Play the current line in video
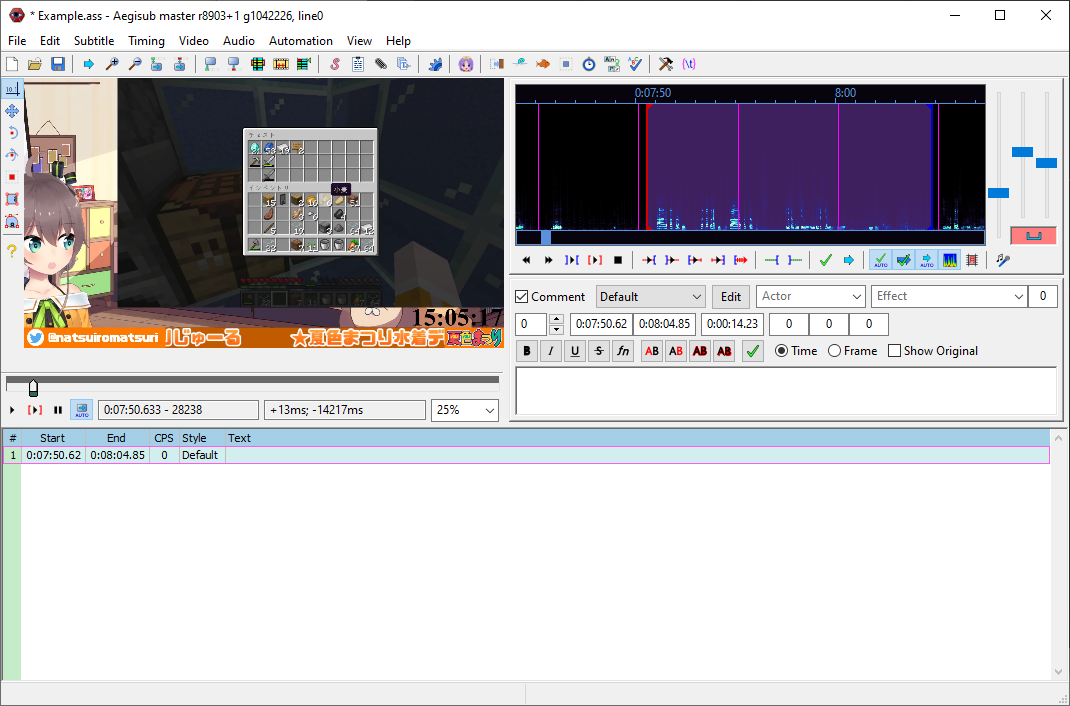The image size is (1070, 706). pos(35,410)
